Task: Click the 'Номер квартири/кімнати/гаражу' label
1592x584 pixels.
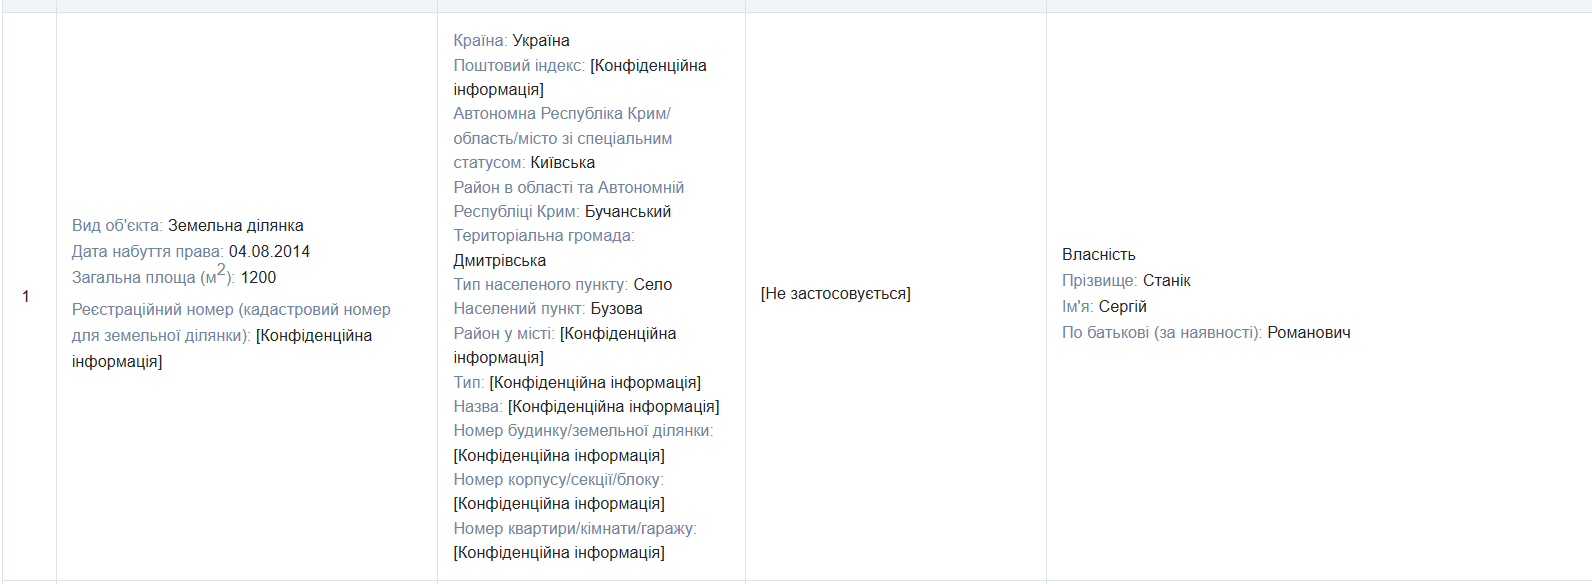Action: (x=575, y=529)
